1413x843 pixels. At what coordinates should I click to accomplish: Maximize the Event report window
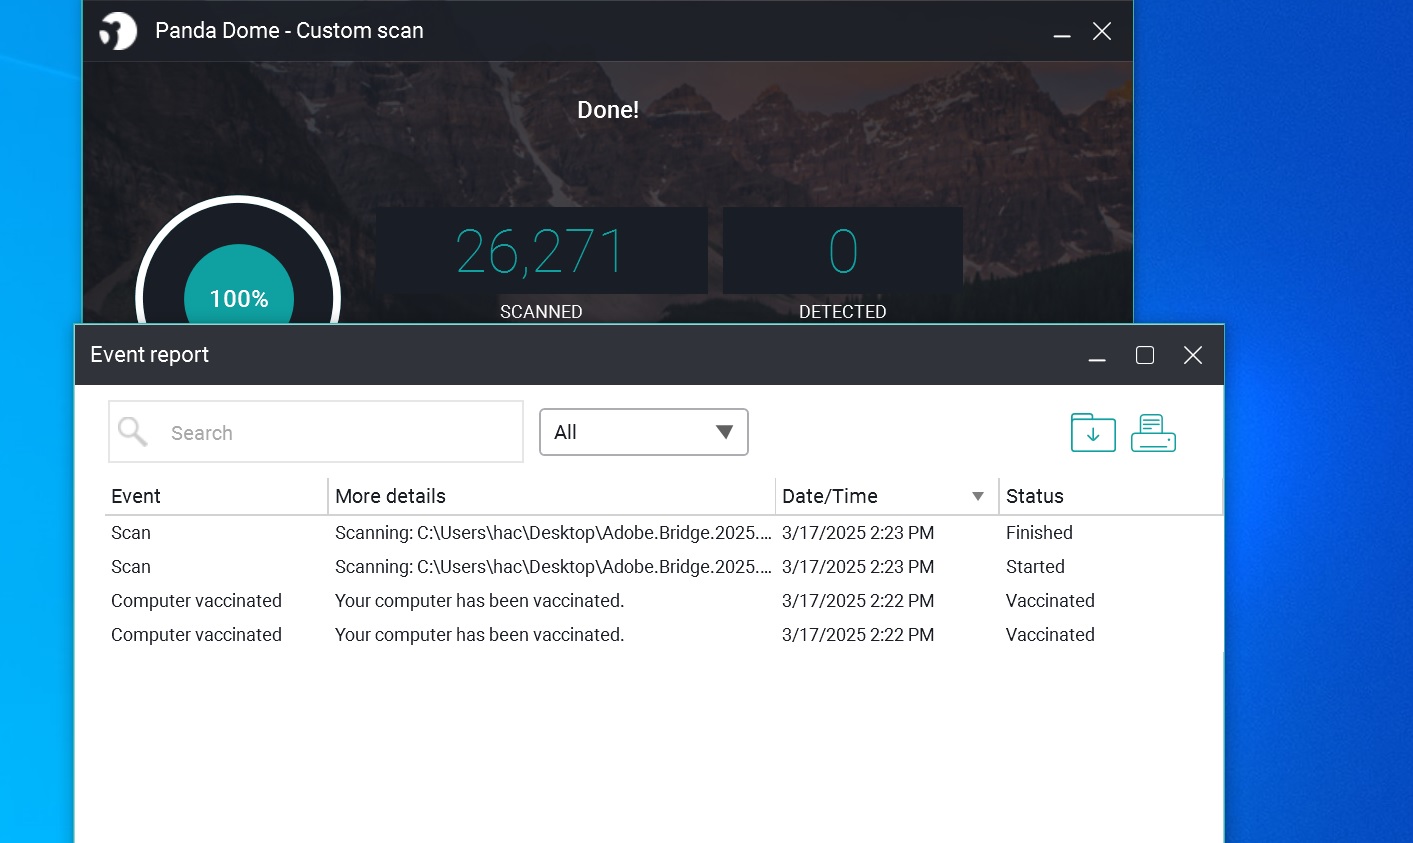[x=1145, y=355]
